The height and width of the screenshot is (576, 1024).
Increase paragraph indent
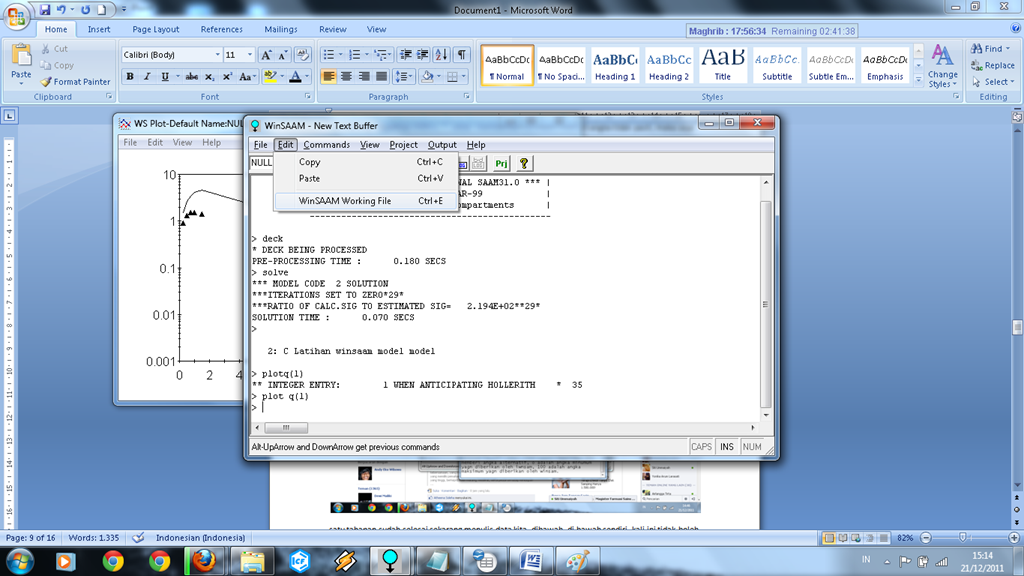point(423,55)
